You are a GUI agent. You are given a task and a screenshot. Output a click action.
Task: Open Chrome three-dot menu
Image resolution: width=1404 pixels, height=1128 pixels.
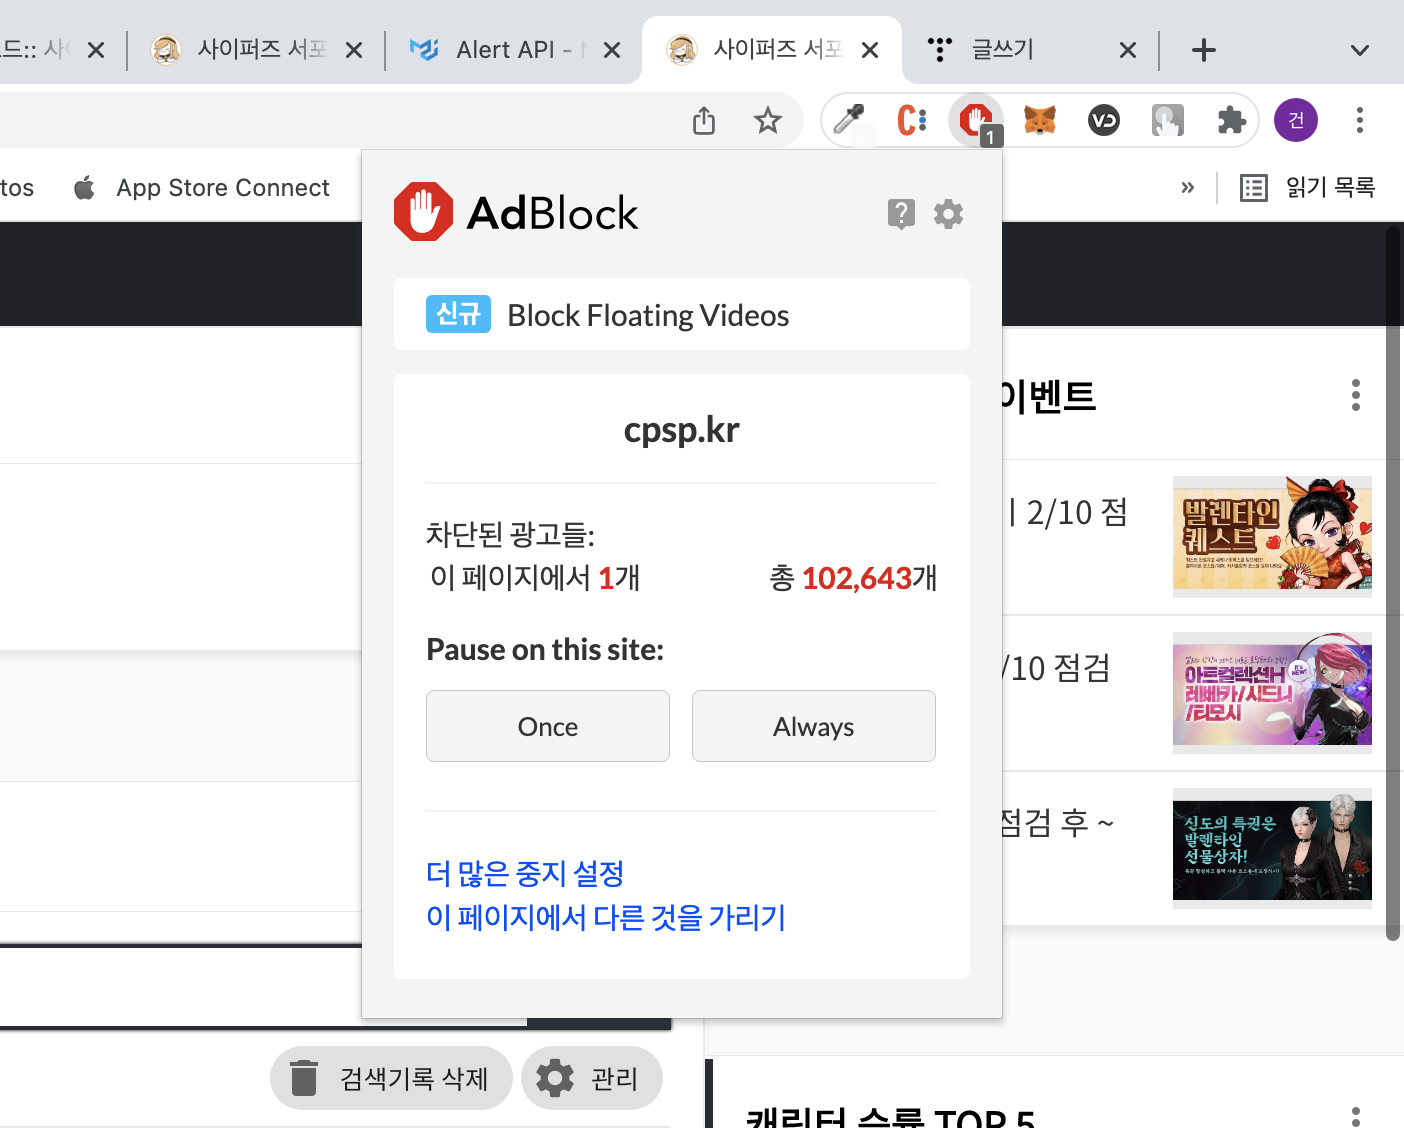click(1359, 120)
